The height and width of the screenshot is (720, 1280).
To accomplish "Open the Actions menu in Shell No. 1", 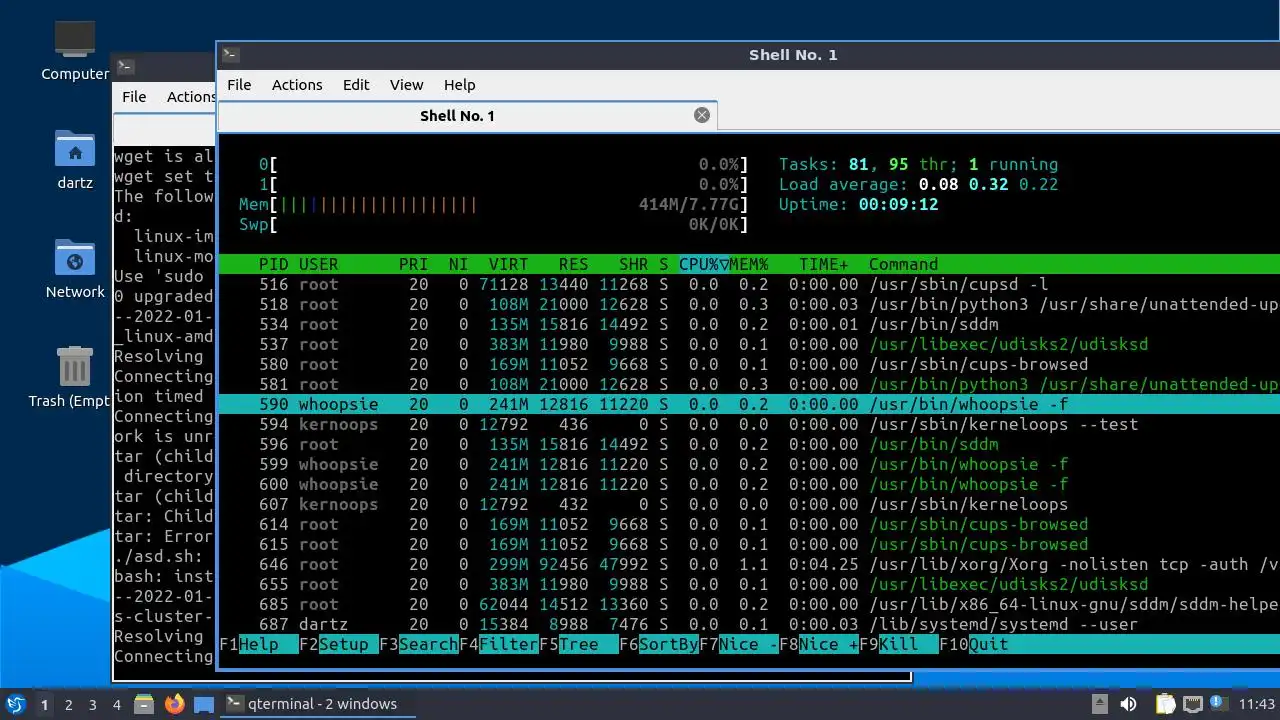I will 297,85.
